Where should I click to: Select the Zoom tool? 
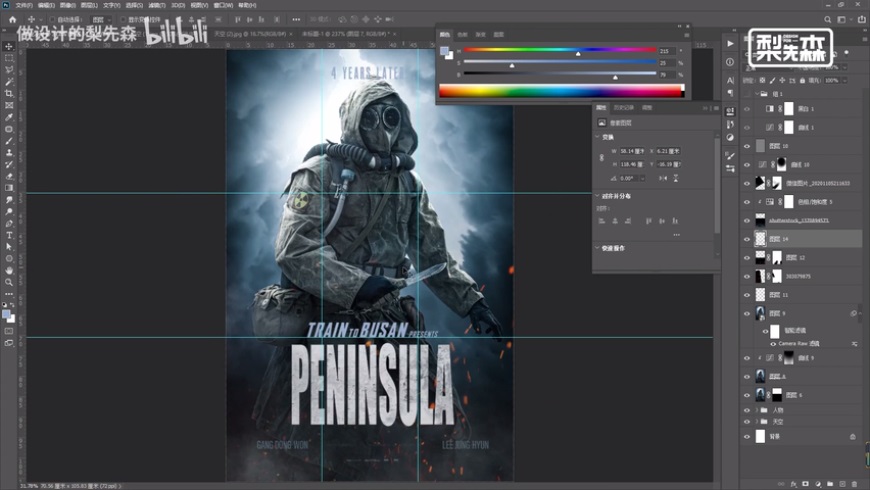pos(9,282)
